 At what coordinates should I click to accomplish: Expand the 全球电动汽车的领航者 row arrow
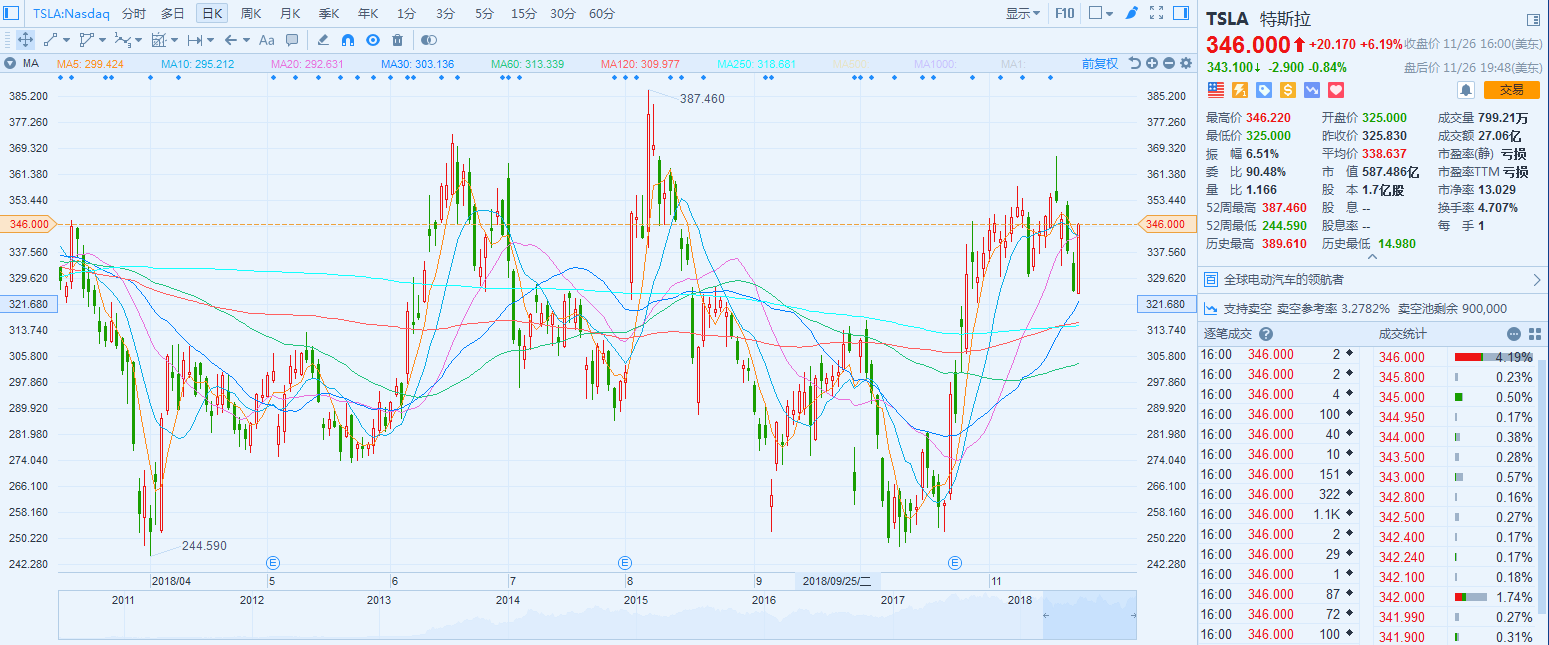[x=1537, y=279]
